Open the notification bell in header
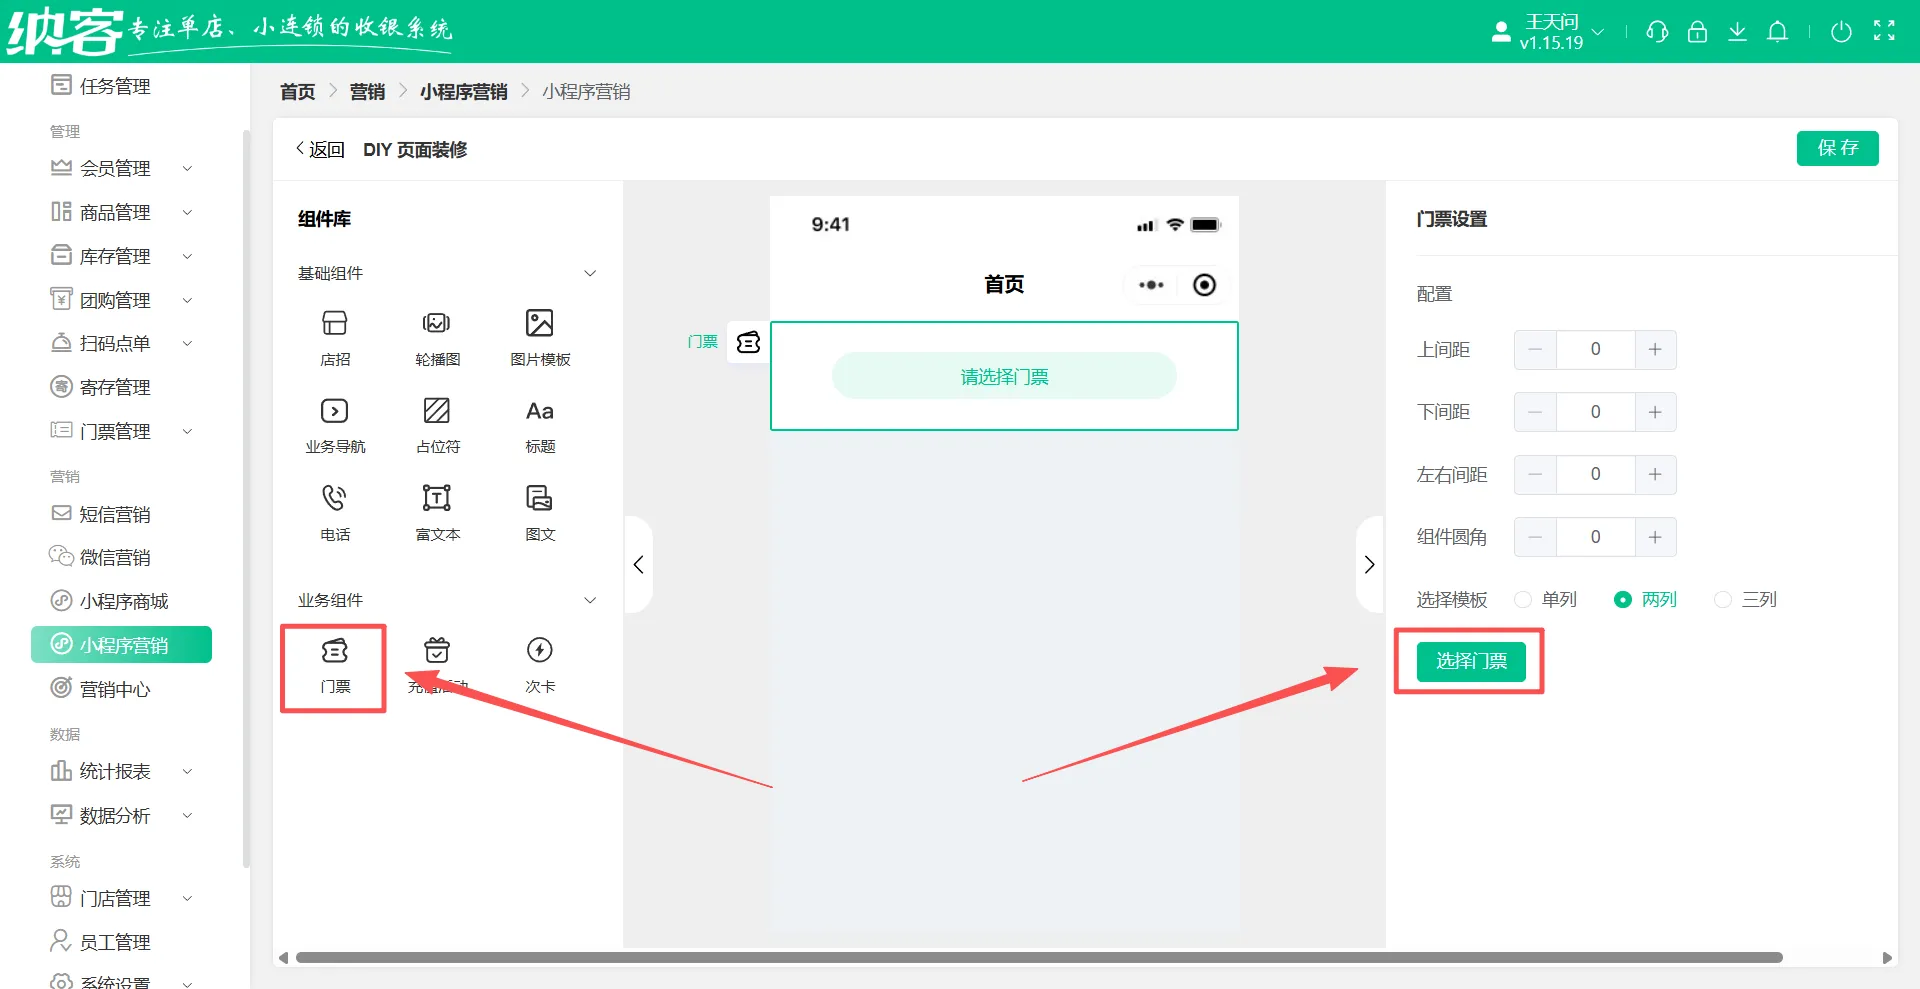Screen dimensions: 1920x989 coord(1777,32)
